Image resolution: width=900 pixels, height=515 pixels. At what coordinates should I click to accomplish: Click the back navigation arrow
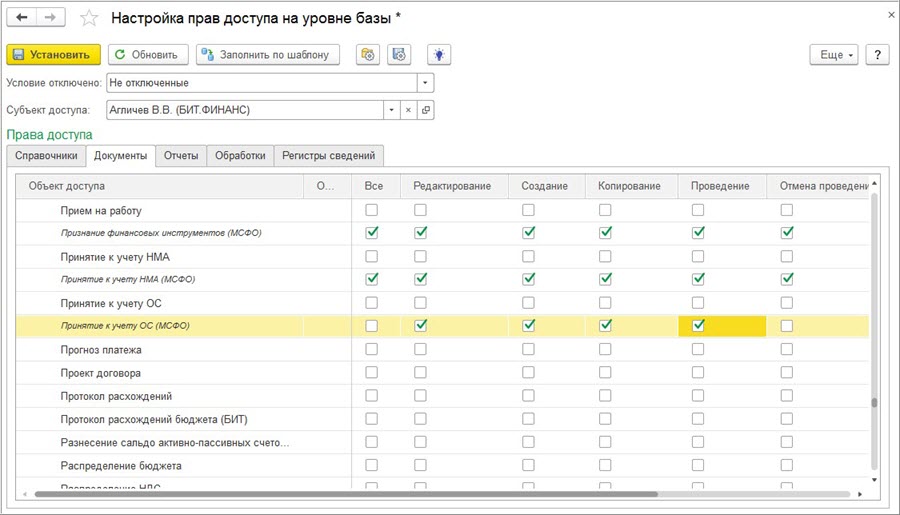tap(22, 18)
